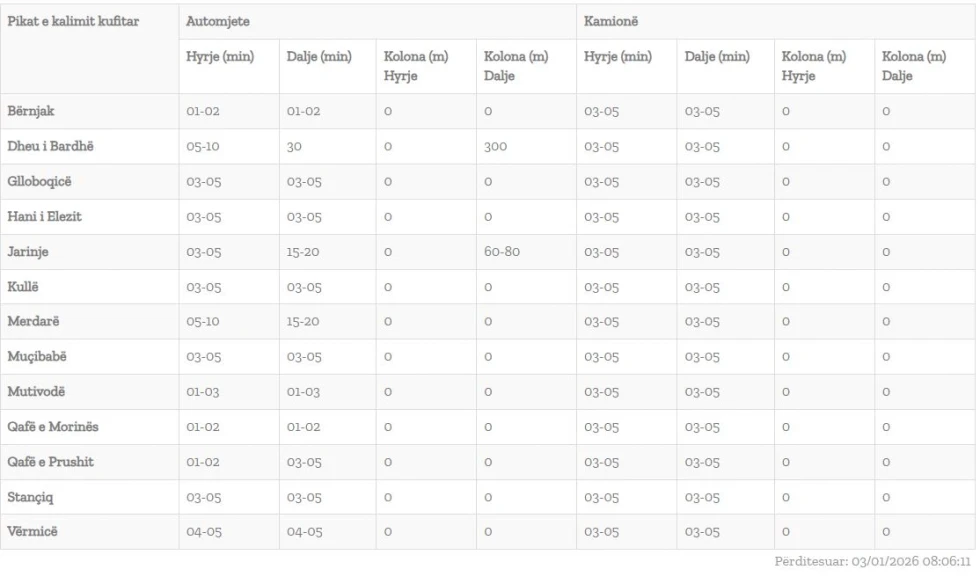Click the Bërnjak row label
Image resolution: width=980 pixels, height=584 pixels.
pyautogui.click(x=32, y=111)
